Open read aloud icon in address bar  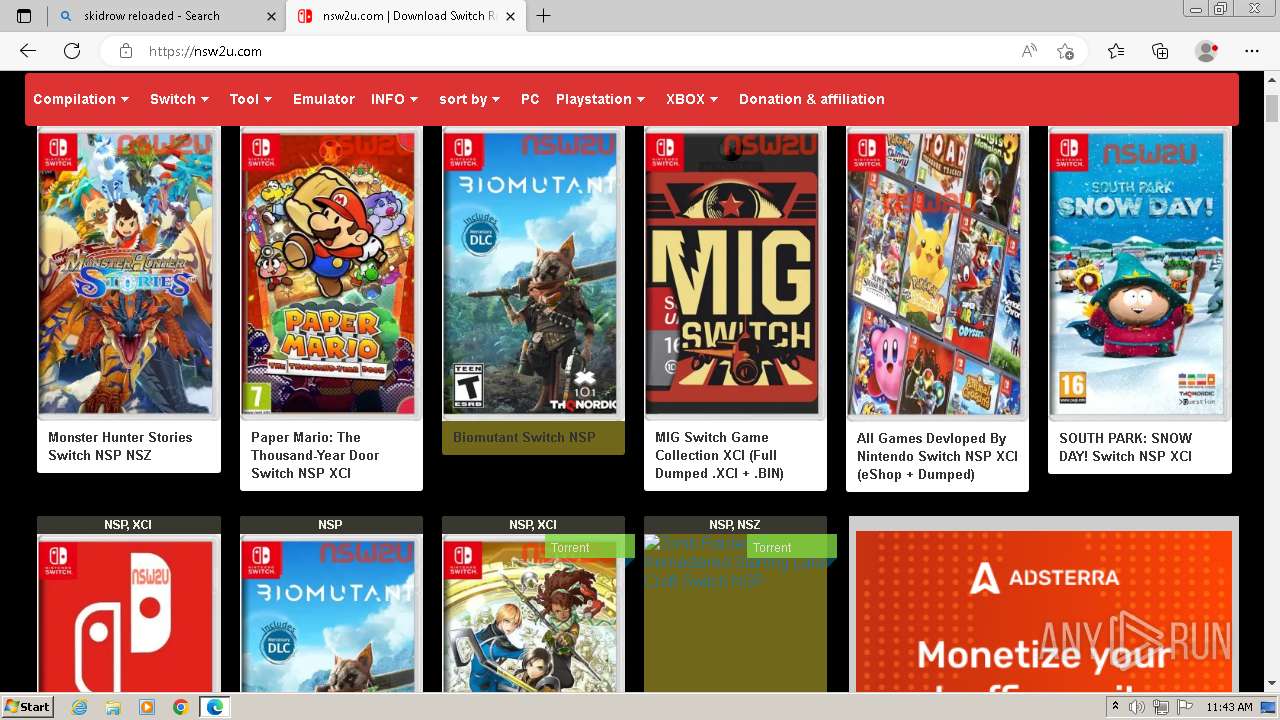(1029, 51)
